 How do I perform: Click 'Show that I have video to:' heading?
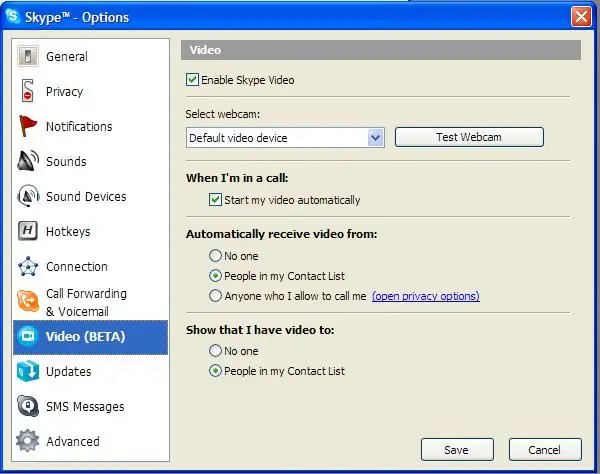click(x=260, y=330)
